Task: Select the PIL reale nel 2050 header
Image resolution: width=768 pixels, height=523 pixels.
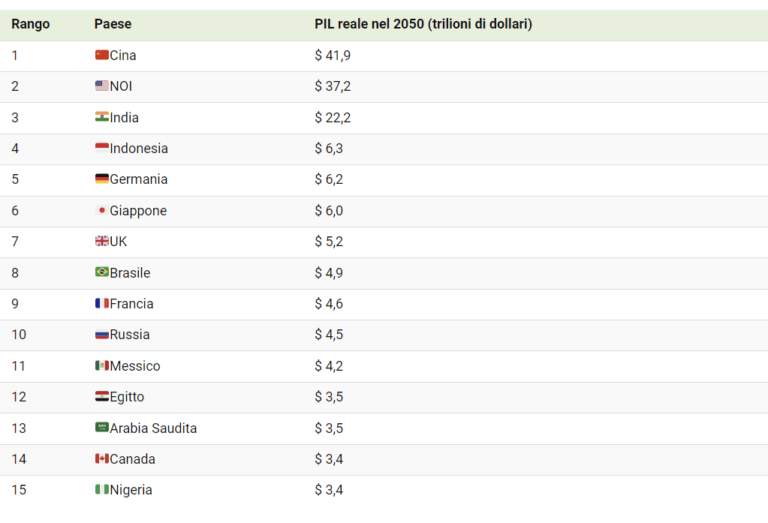Action: pos(423,24)
